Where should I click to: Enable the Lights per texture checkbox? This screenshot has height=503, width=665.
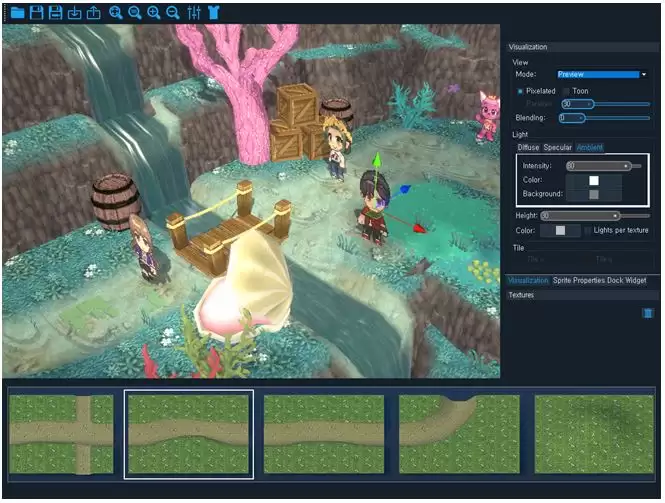click(589, 230)
